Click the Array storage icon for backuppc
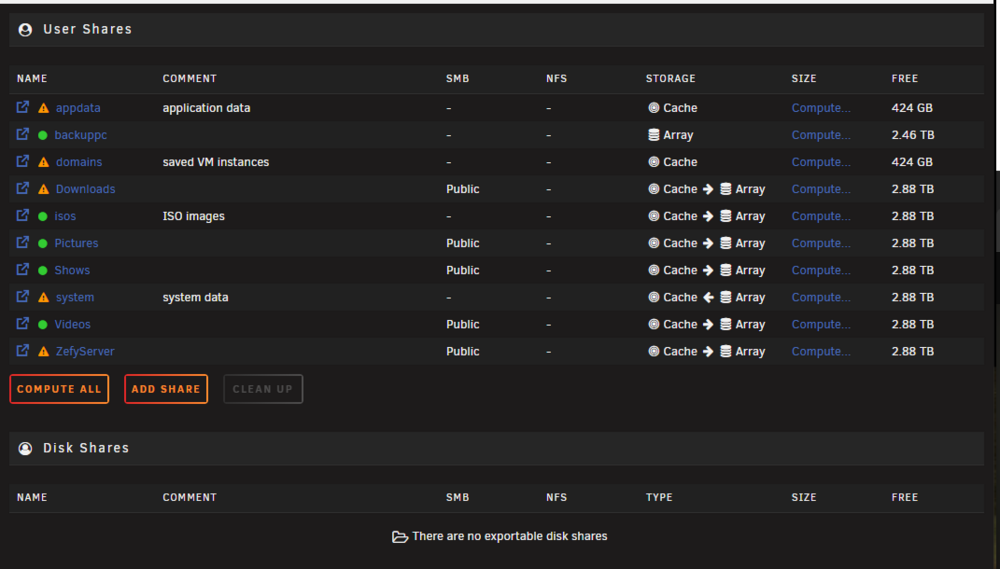 (x=654, y=135)
